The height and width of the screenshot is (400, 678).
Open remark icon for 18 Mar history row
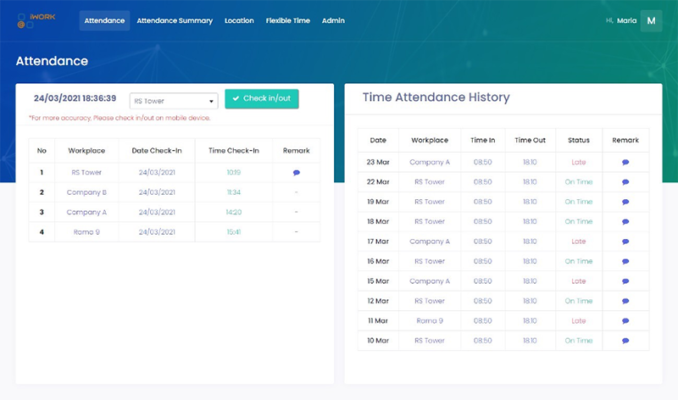click(625, 222)
